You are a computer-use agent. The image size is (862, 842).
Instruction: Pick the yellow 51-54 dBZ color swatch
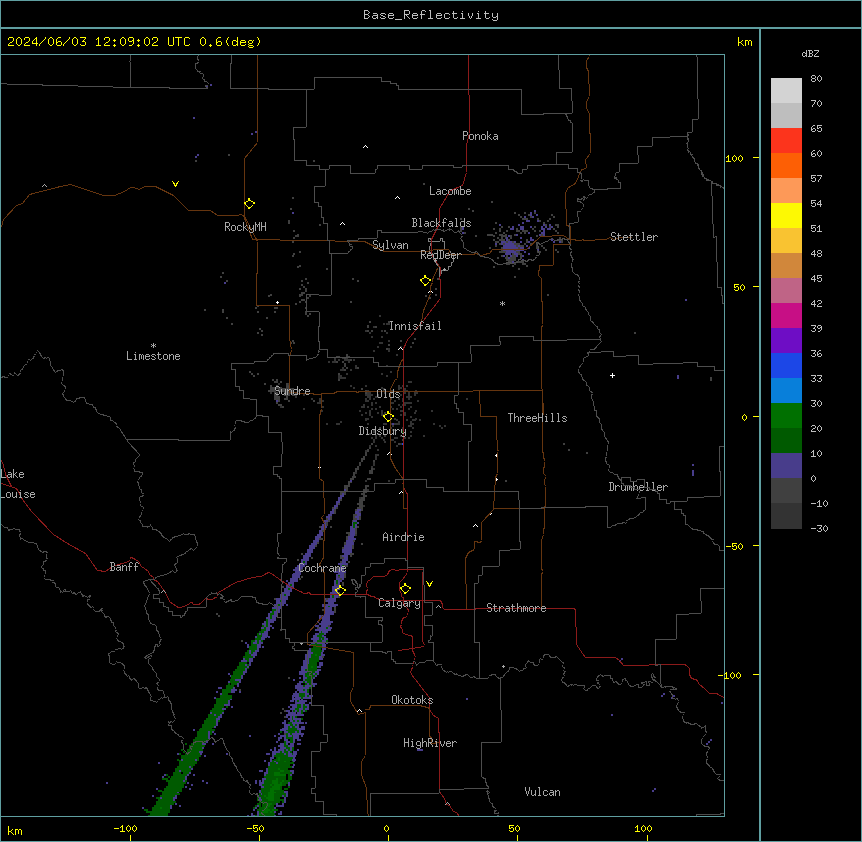click(786, 215)
